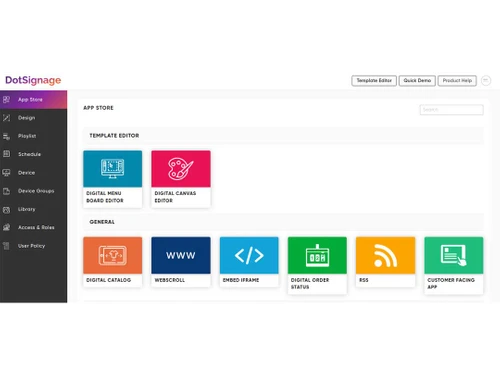Click the 'RSS' label text
This screenshot has width=500, height=375.
pos(364,280)
